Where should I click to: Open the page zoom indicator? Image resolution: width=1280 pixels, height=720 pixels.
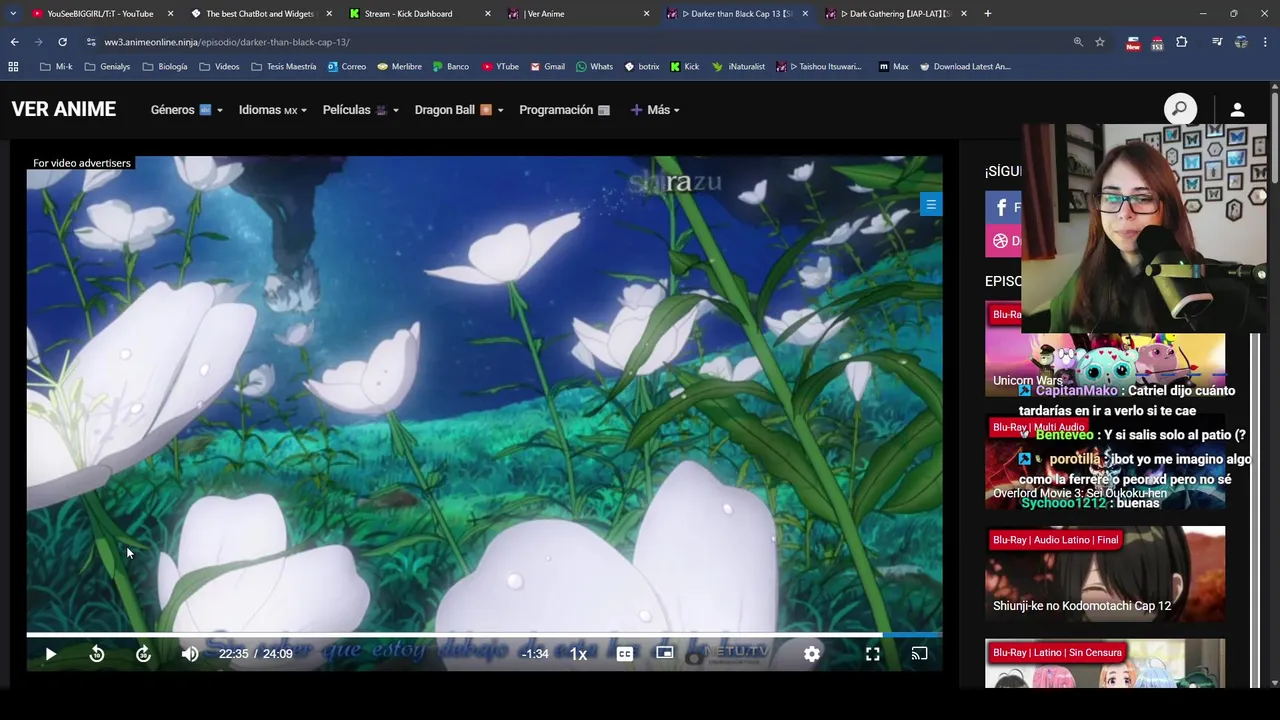[x=1078, y=42]
